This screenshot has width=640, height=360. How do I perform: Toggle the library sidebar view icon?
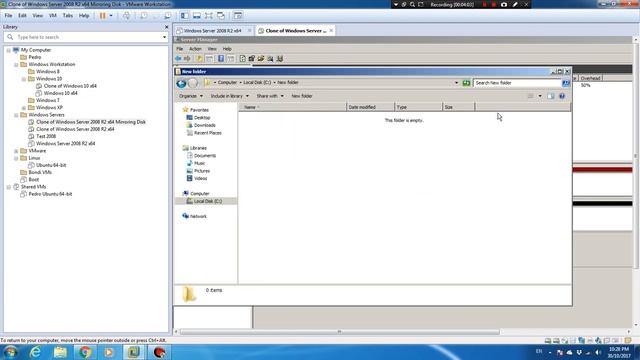pyautogui.click(x=184, y=16)
